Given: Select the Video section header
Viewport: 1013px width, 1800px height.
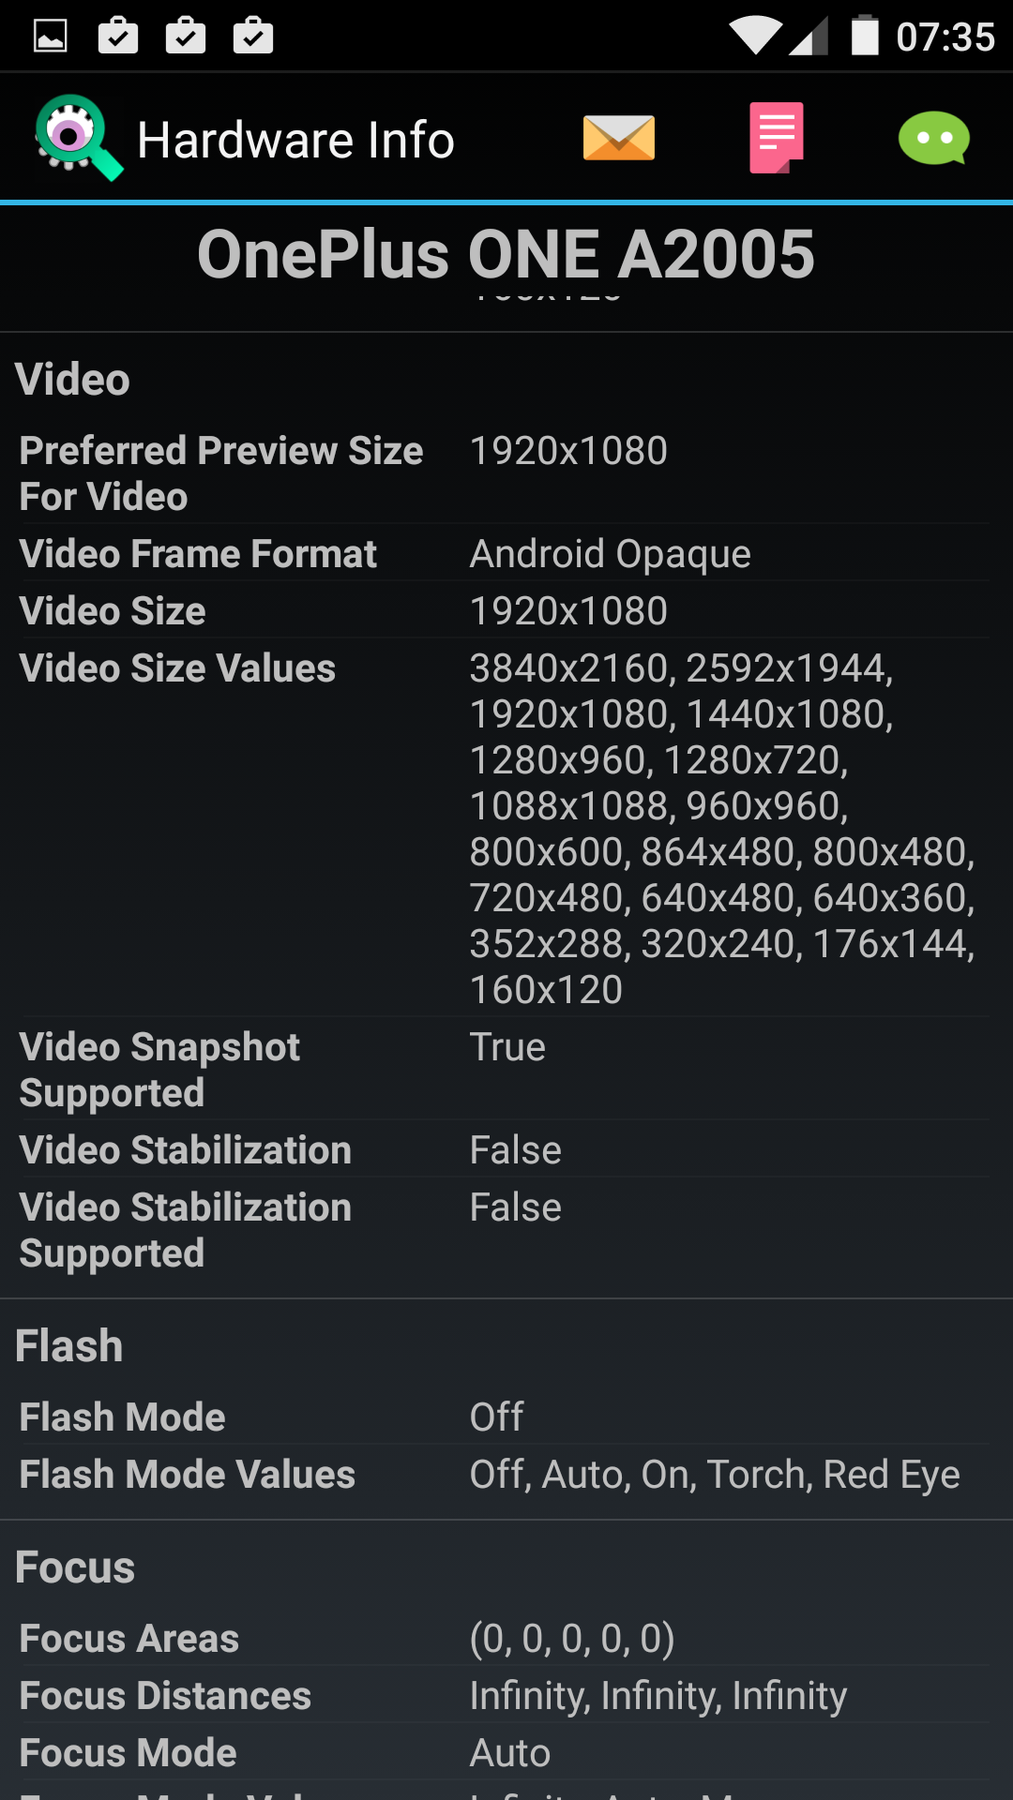Looking at the screenshot, I should pos(73,380).
